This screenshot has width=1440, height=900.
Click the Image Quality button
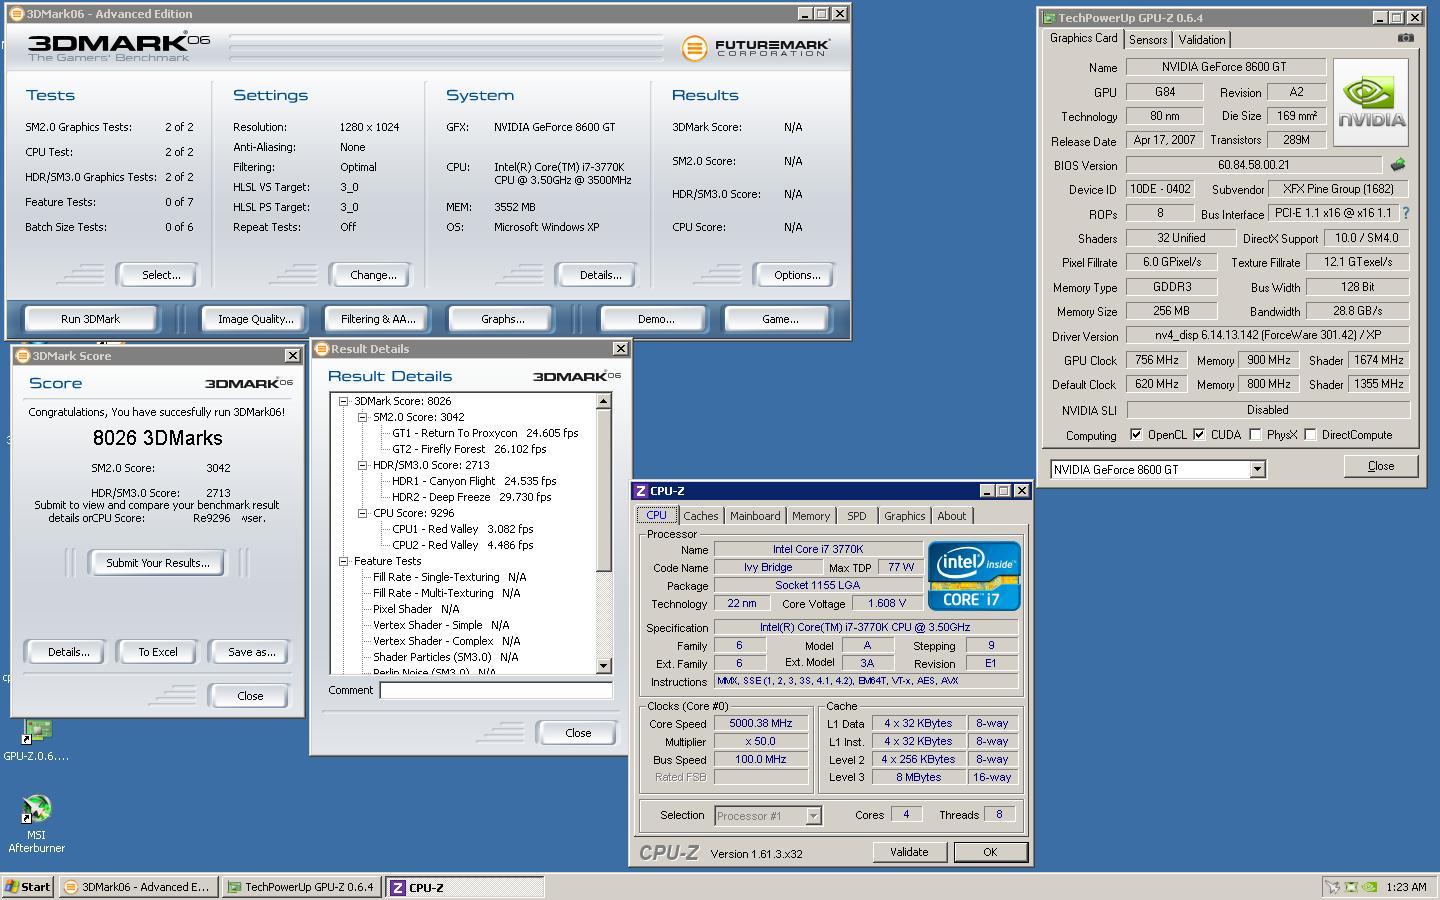pyautogui.click(x=256, y=319)
